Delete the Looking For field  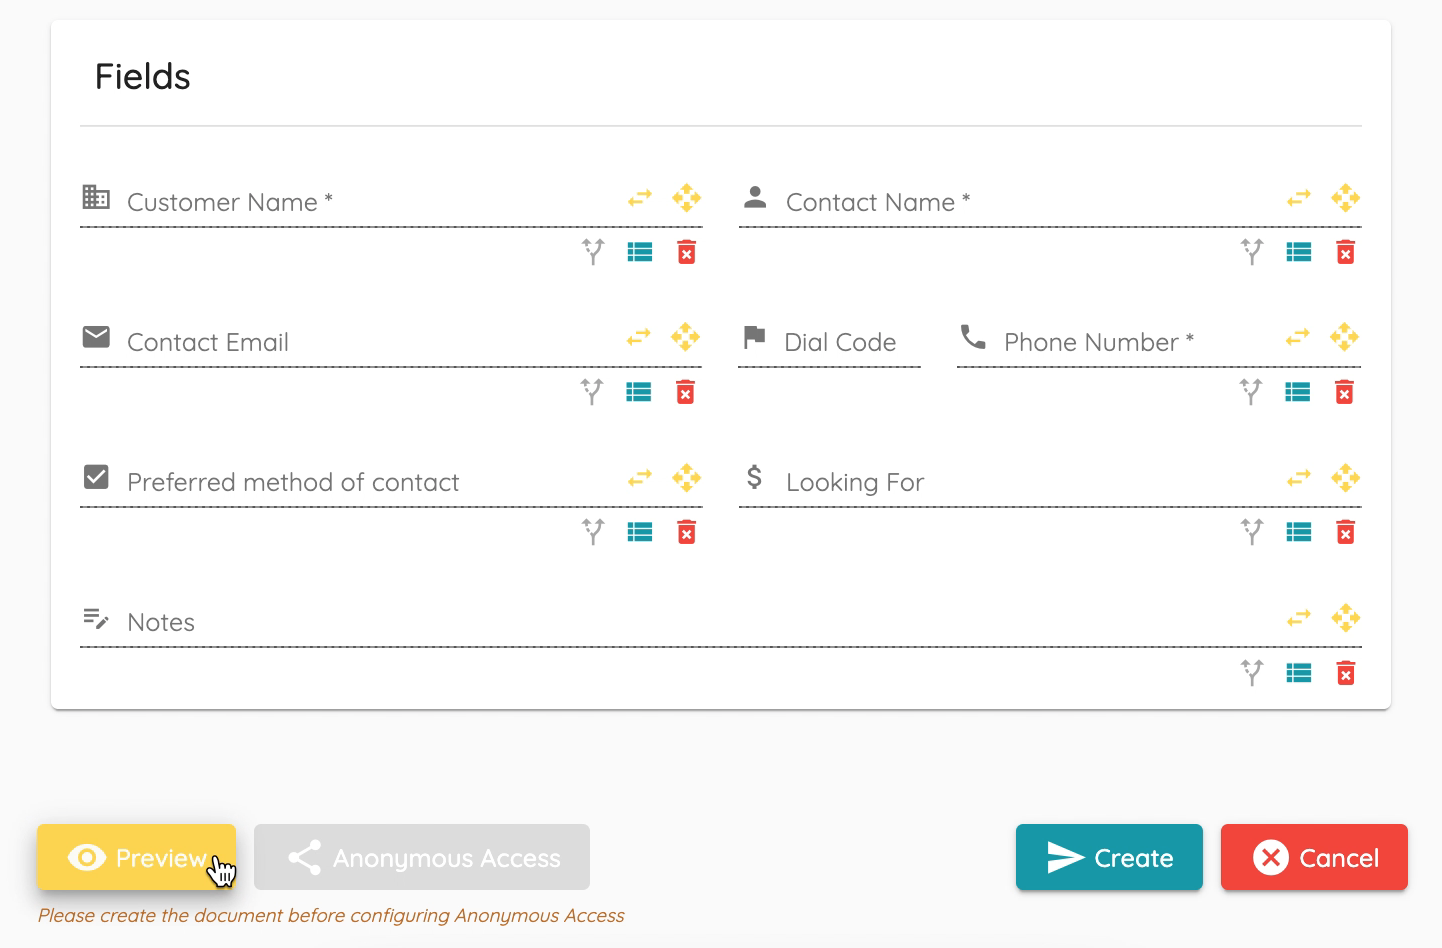pos(1346,532)
